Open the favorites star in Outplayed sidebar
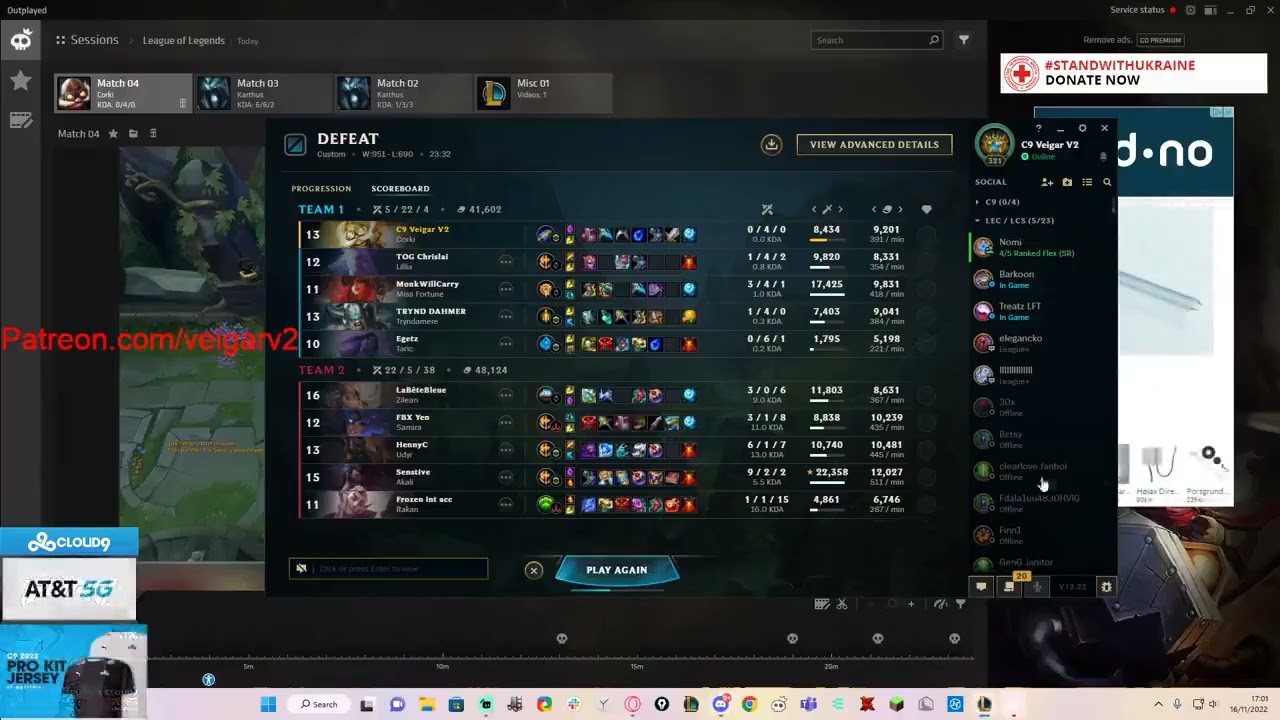This screenshot has width=1280, height=720. click(x=21, y=81)
